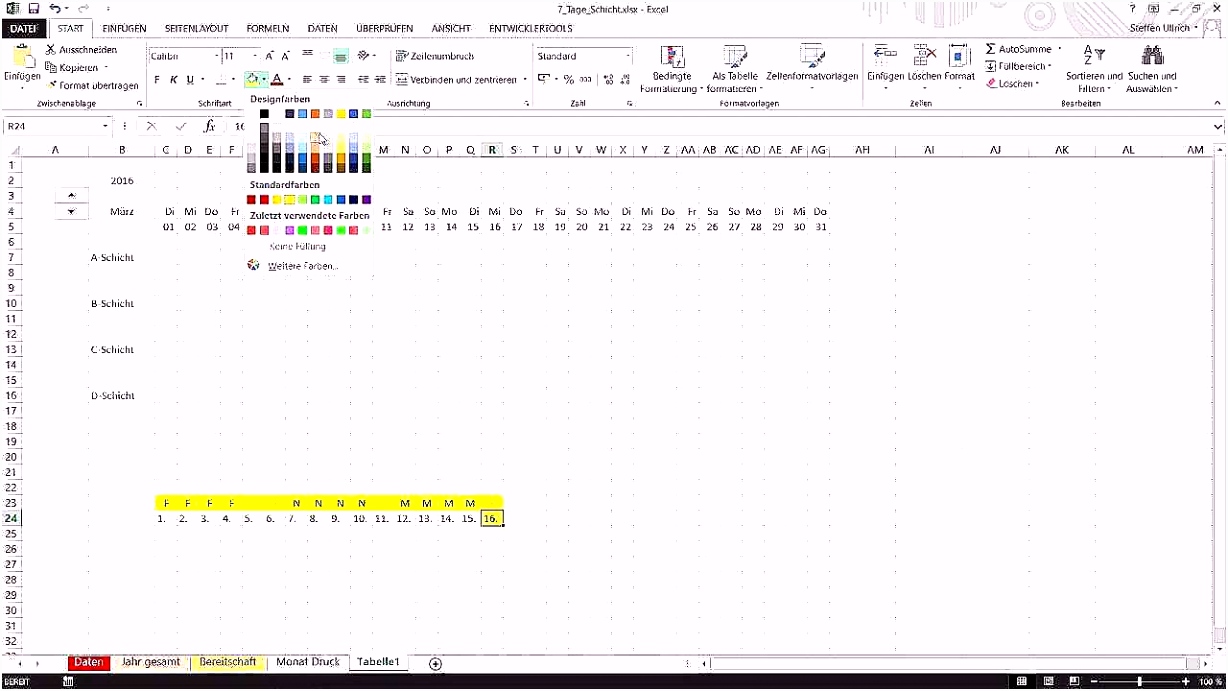Screen dimensions: 1228x691
Task: Click the Save icon in quick access toolbar
Action: tap(33, 8)
